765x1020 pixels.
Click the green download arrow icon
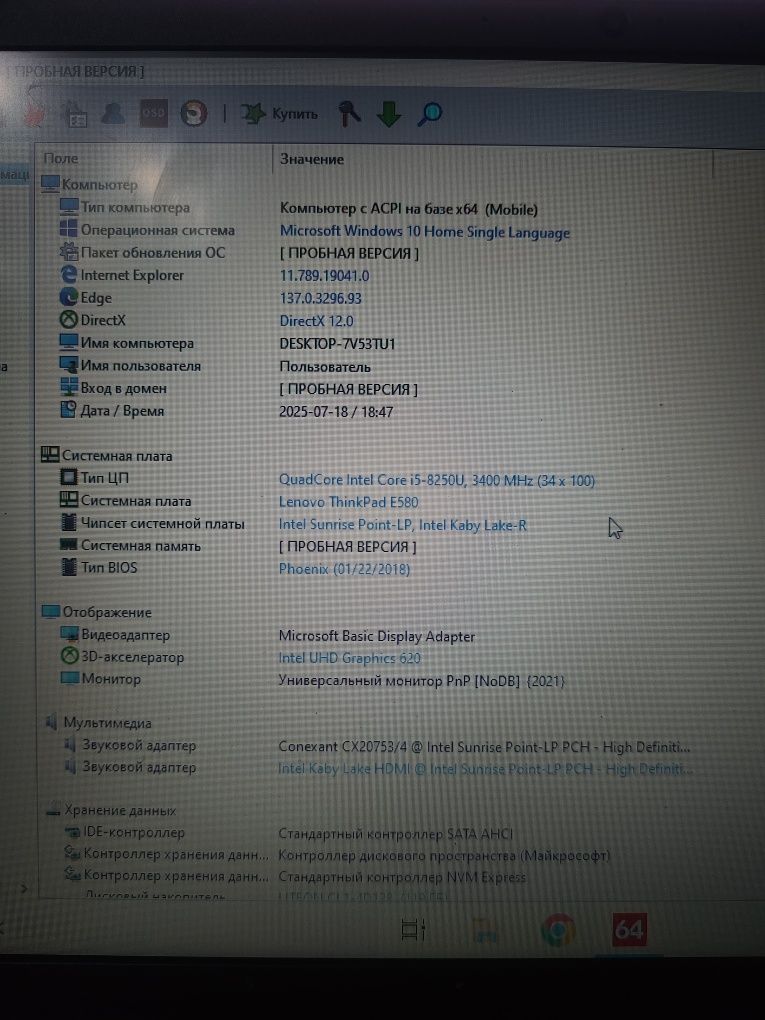point(389,114)
